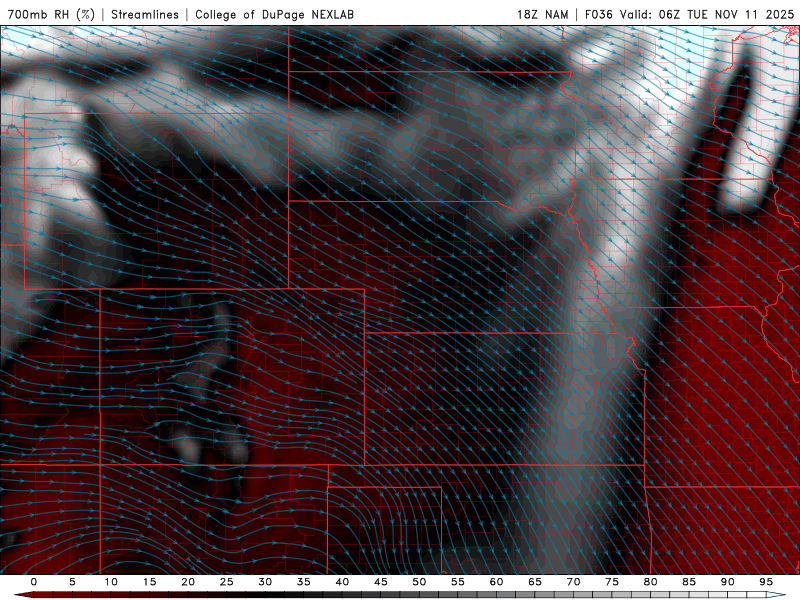Select the '70' color scale value
Viewport: 800px width, 600px height.
point(573,582)
